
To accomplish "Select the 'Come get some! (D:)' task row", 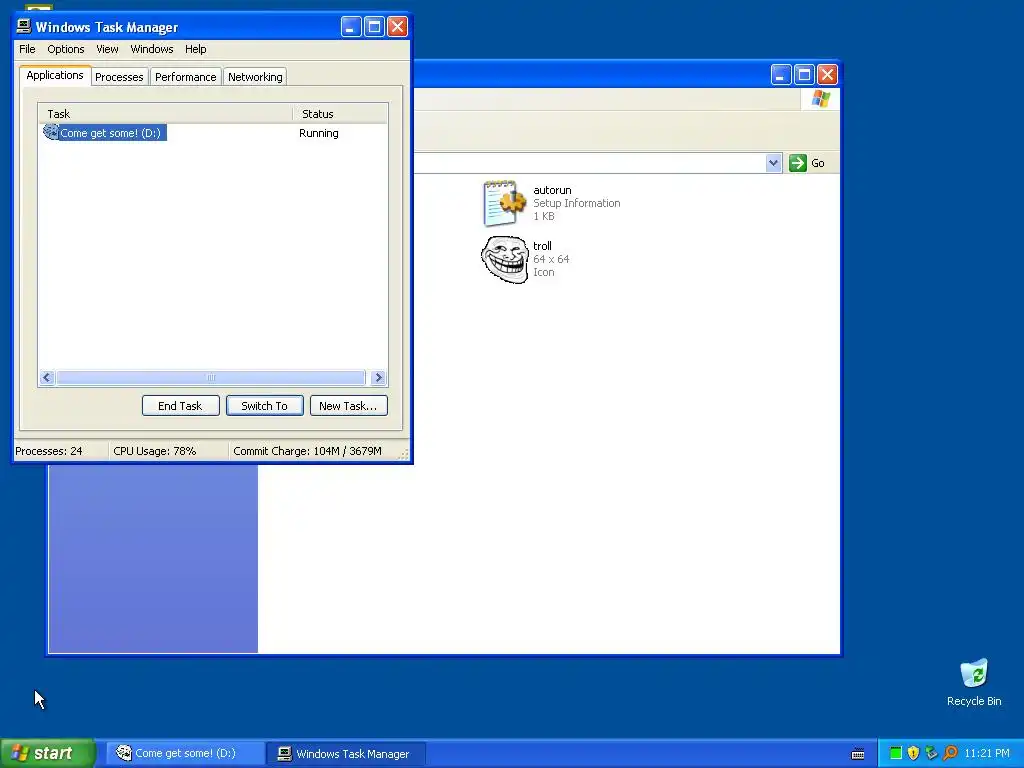I will coord(213,133).
